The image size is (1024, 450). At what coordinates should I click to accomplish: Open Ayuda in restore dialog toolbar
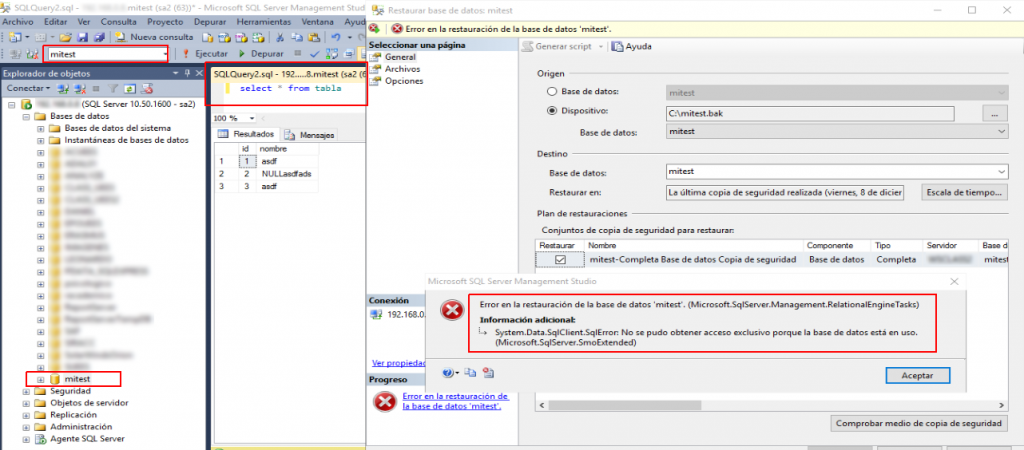[632, 46]
